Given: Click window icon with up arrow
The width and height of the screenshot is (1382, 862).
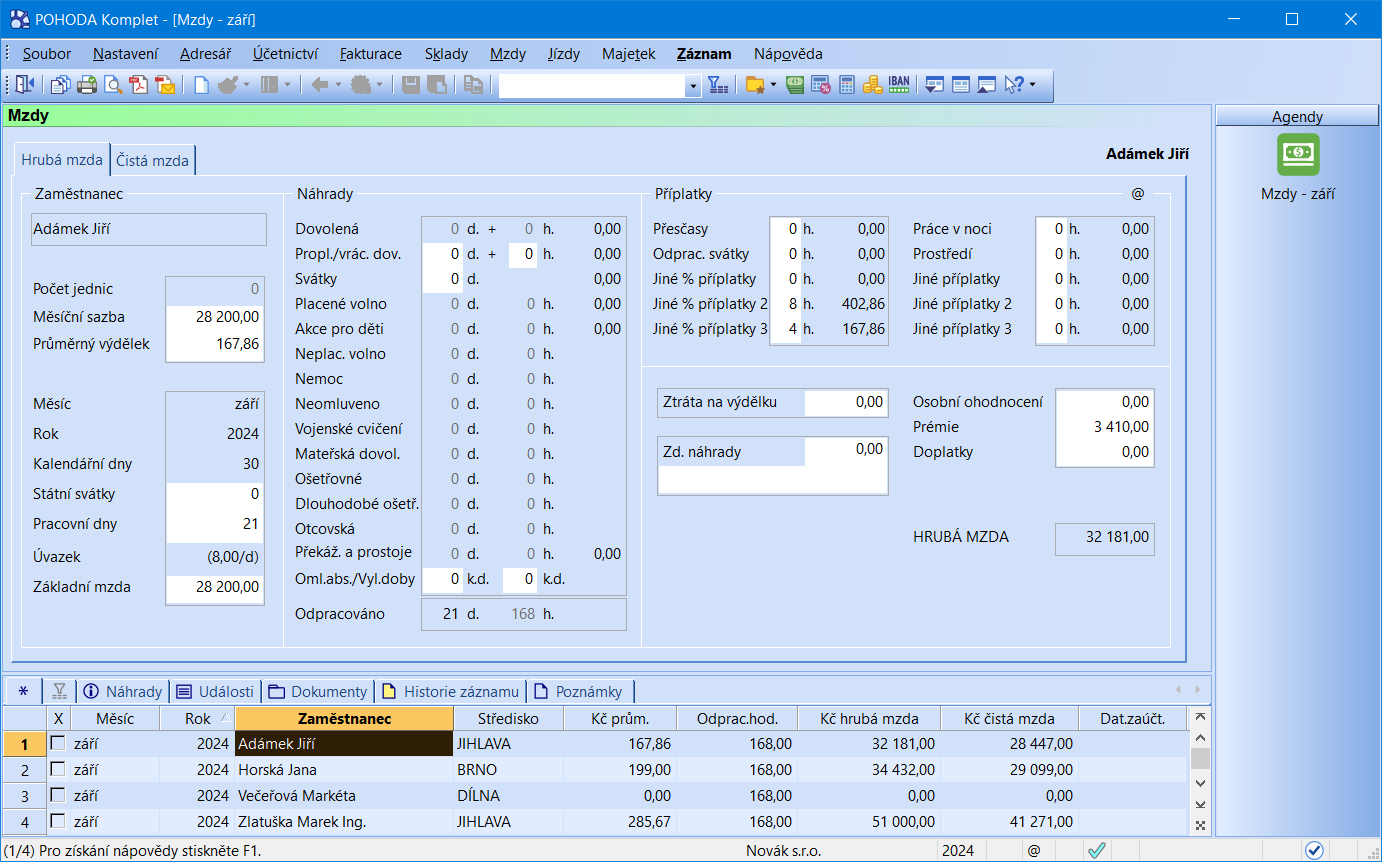Looking at the screenshot, I should point(987,86).
